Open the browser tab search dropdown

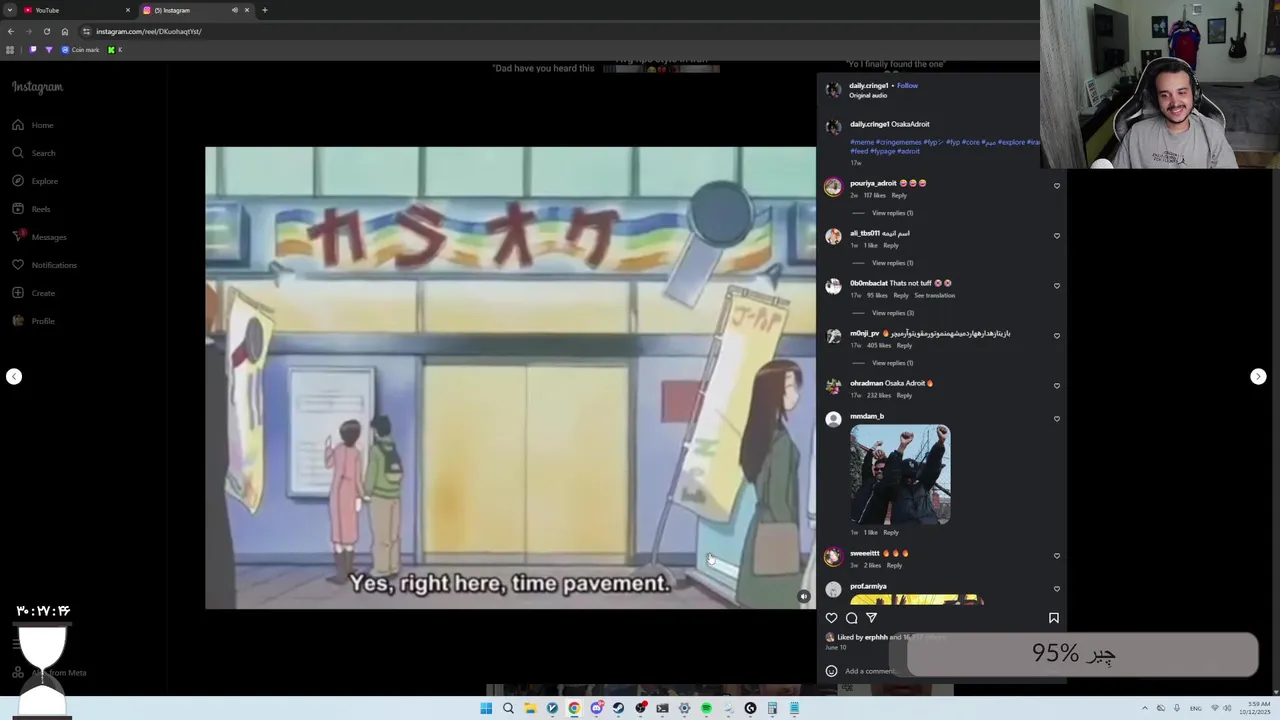tap(10, 10)
